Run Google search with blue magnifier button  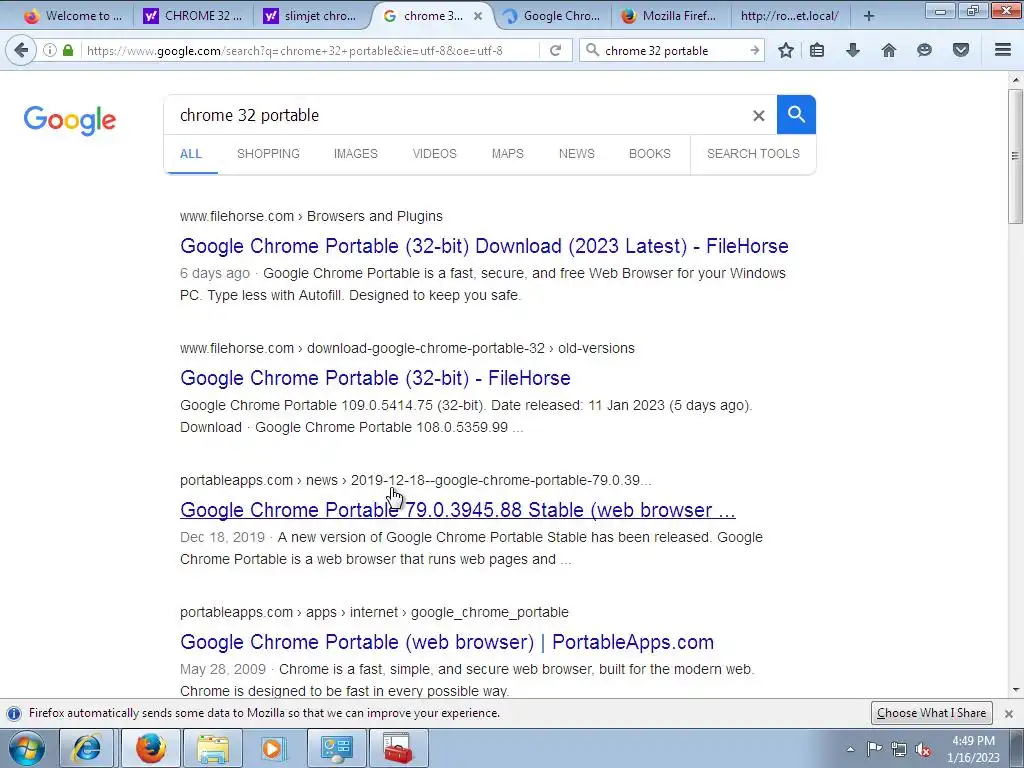point(796,115)
